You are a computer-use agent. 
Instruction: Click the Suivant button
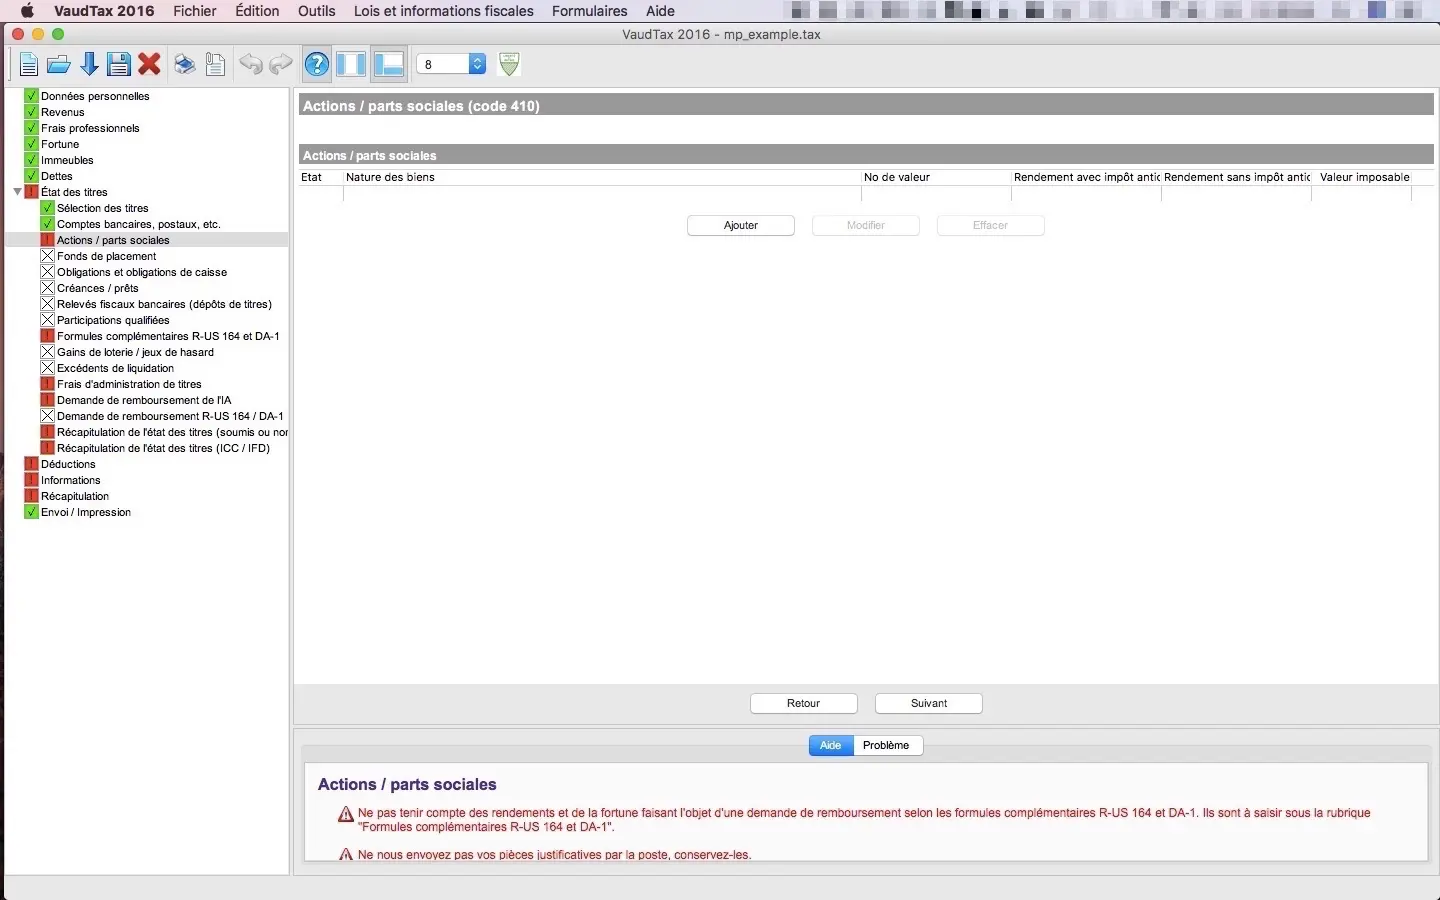coord(929,704)
